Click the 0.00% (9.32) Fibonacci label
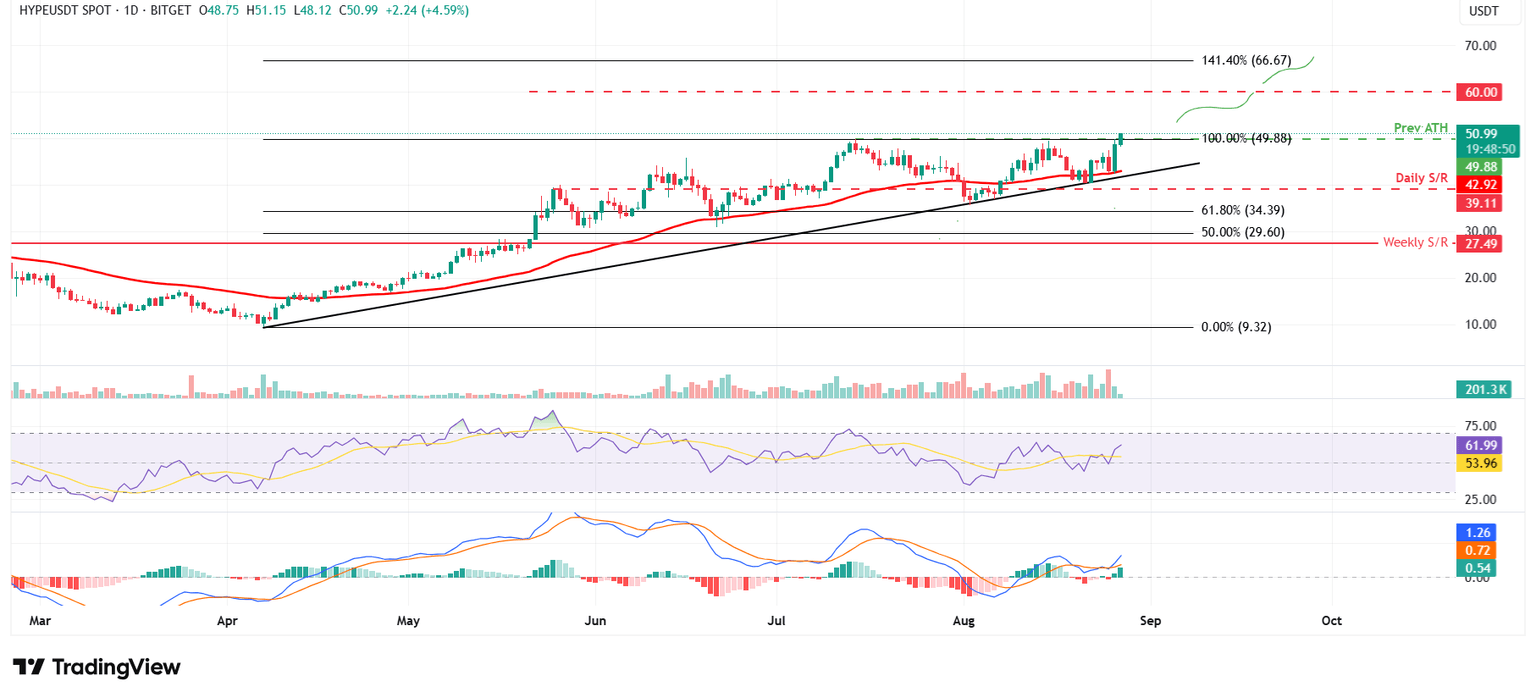 tap(1238, 326)
